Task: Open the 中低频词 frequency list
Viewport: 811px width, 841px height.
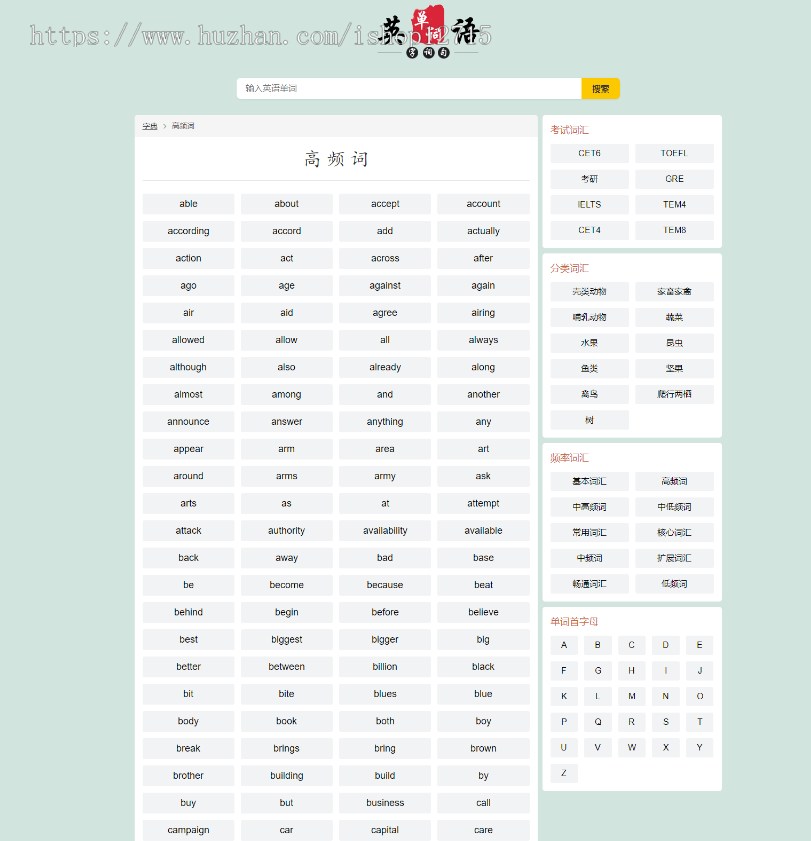Action: [x=674, y=507]
